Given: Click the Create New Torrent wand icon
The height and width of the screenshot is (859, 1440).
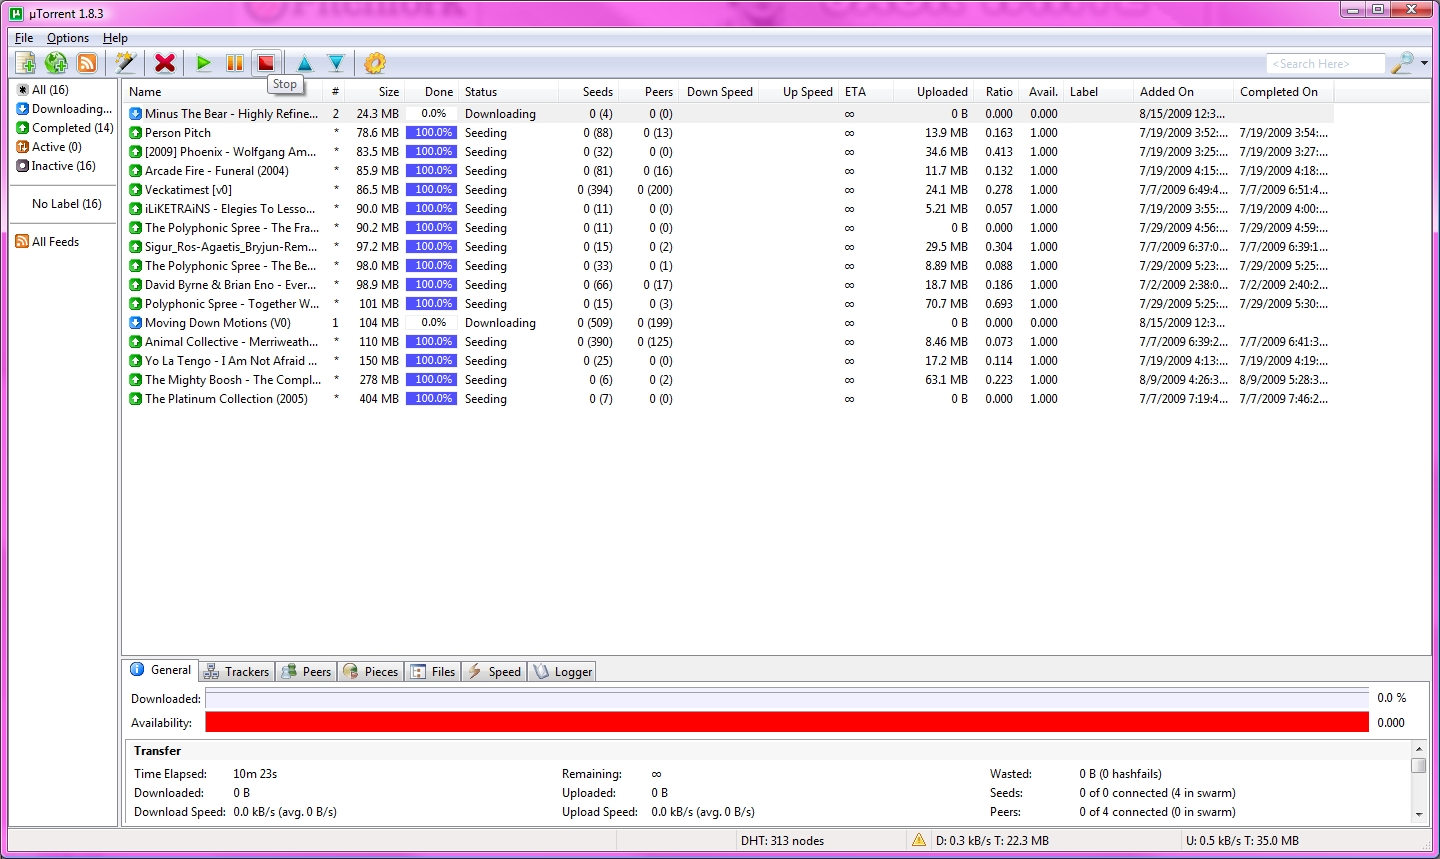Looking at the screenshot, I should coord(125,63).
